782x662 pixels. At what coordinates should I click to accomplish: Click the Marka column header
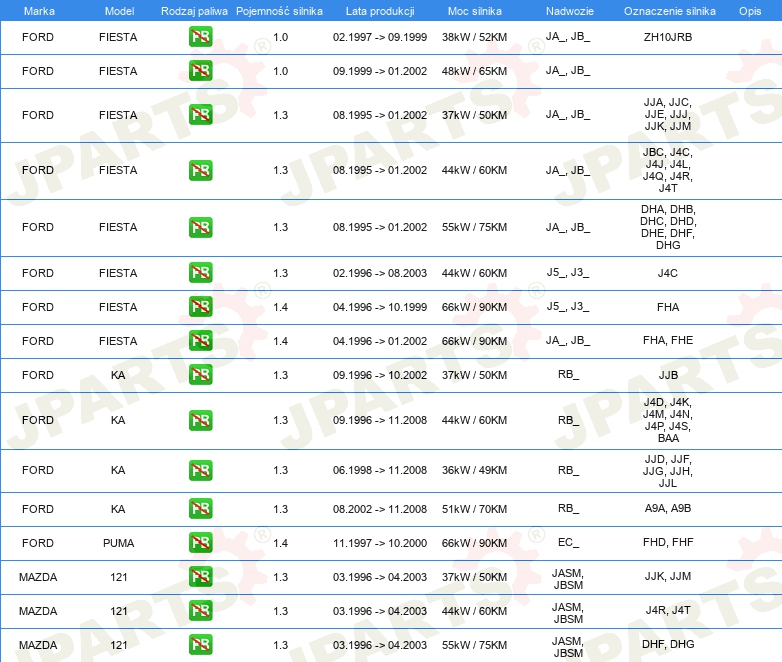39,11
